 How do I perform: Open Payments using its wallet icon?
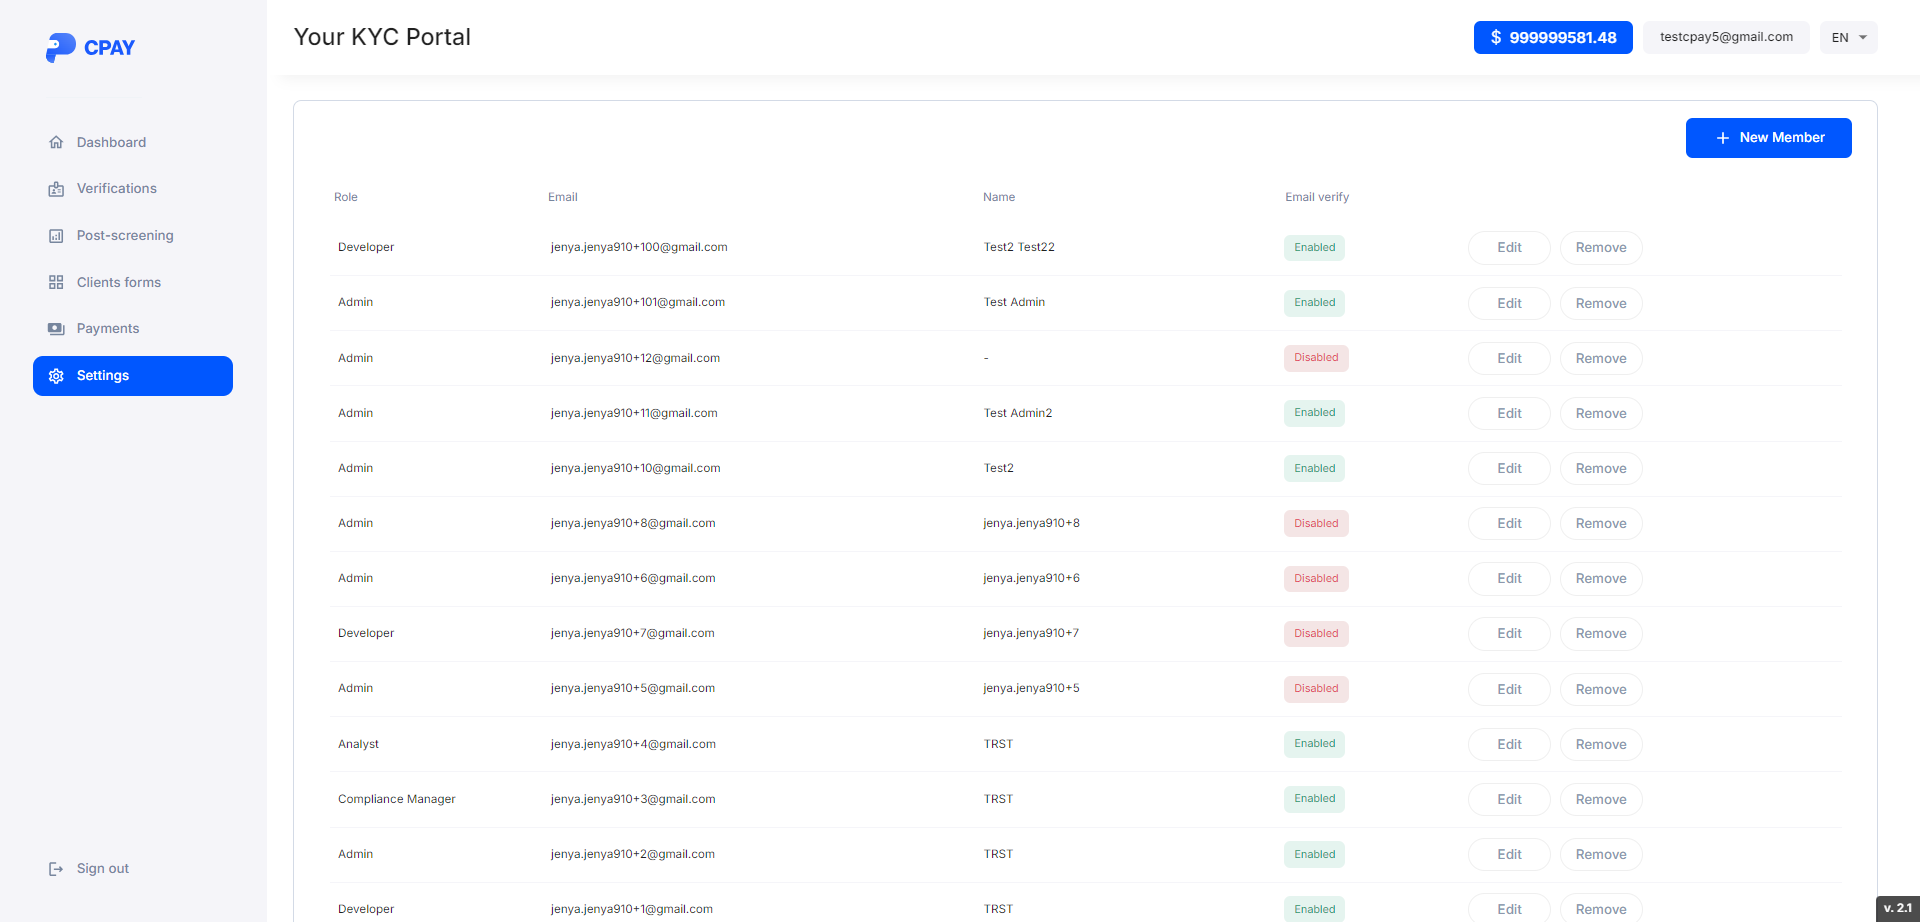[57, 328]
